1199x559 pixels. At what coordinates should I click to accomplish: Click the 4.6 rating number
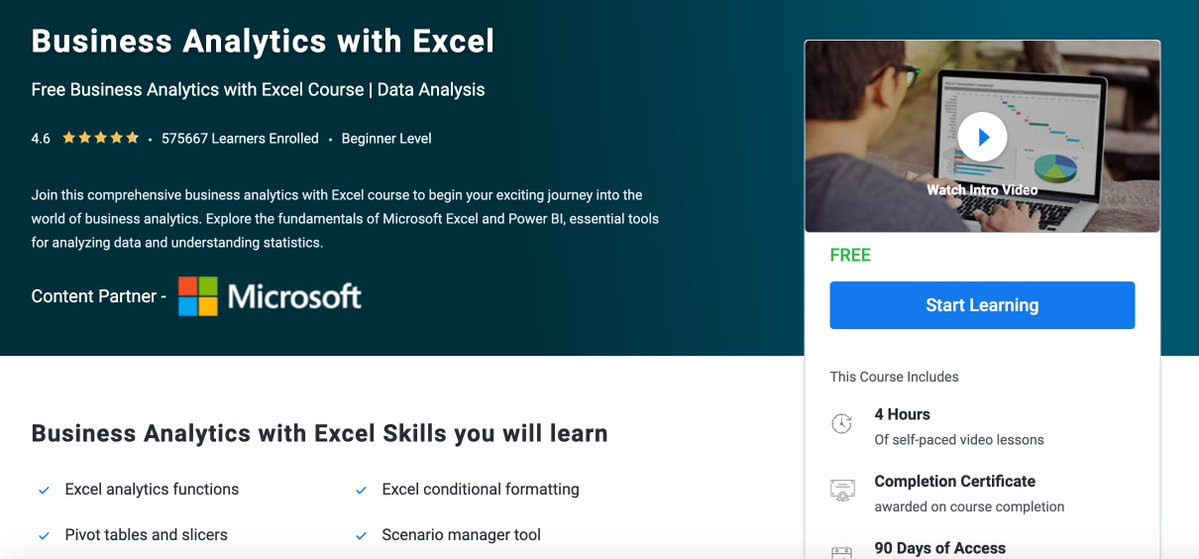(41, 139)
